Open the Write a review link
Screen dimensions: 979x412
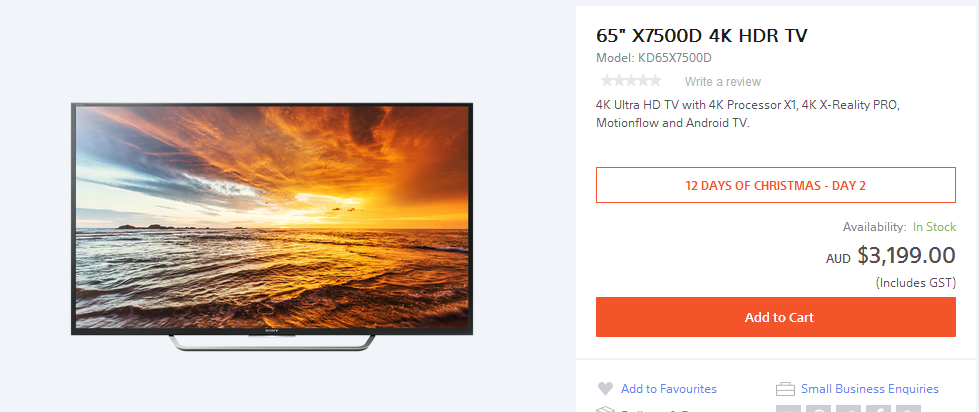722,81
